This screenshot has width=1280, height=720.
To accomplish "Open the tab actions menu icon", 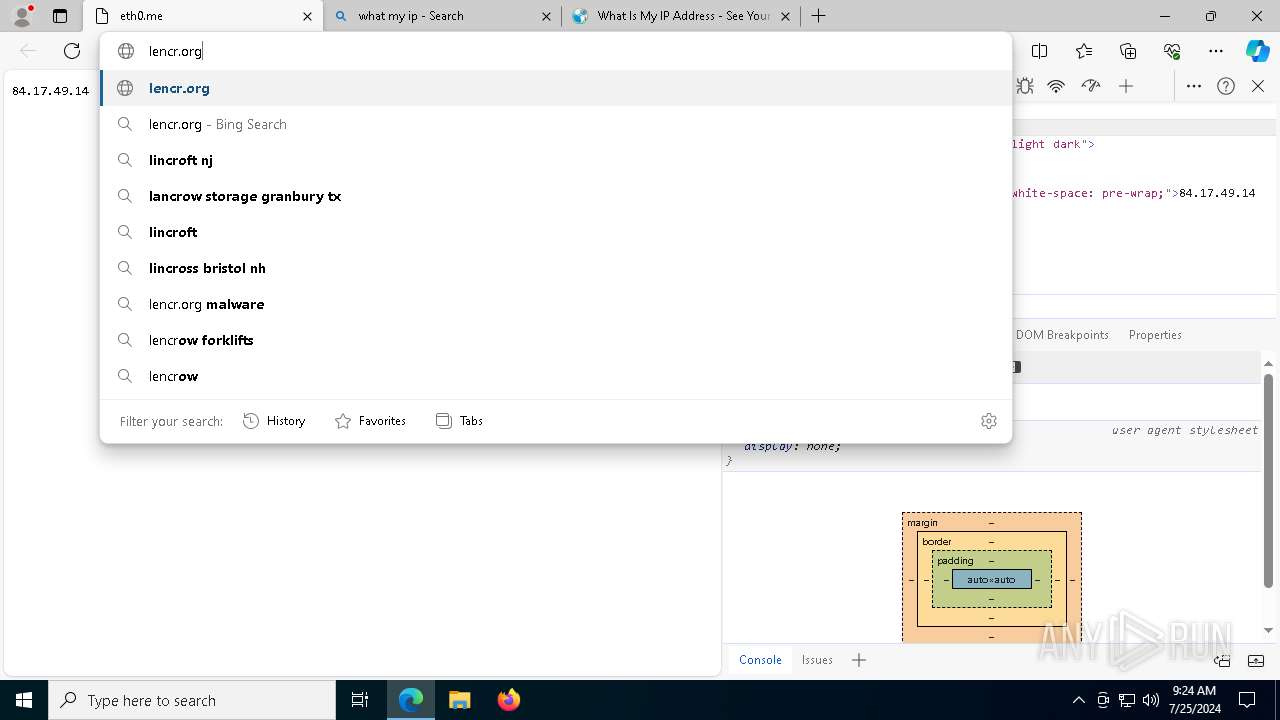I will 60,16.
